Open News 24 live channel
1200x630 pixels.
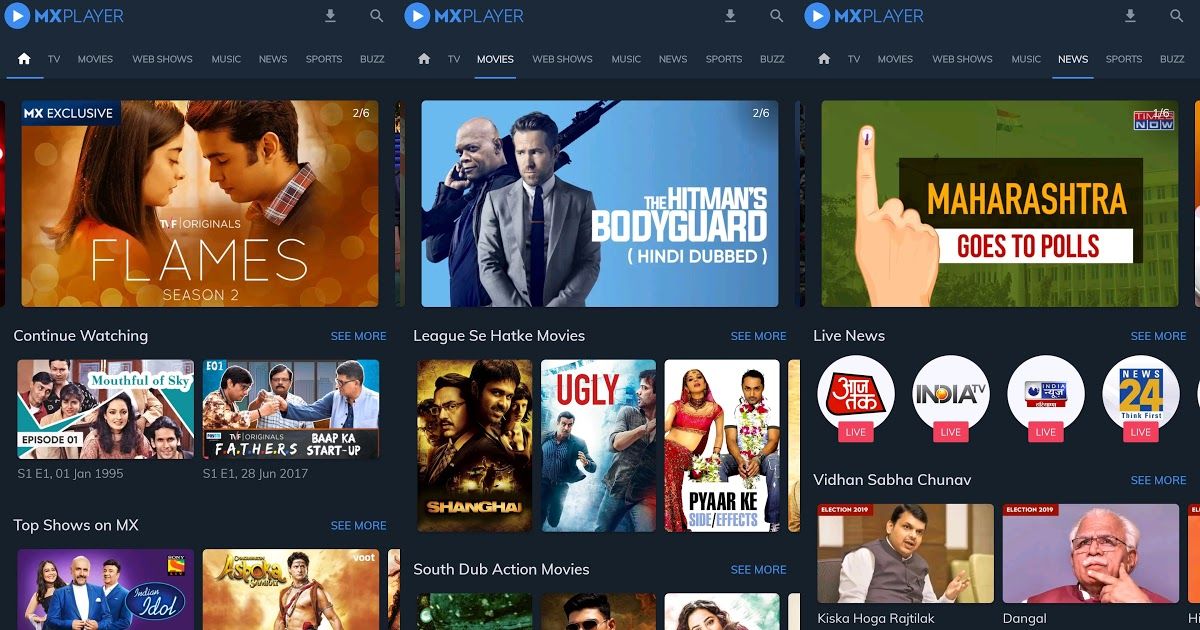point(1141,393)
